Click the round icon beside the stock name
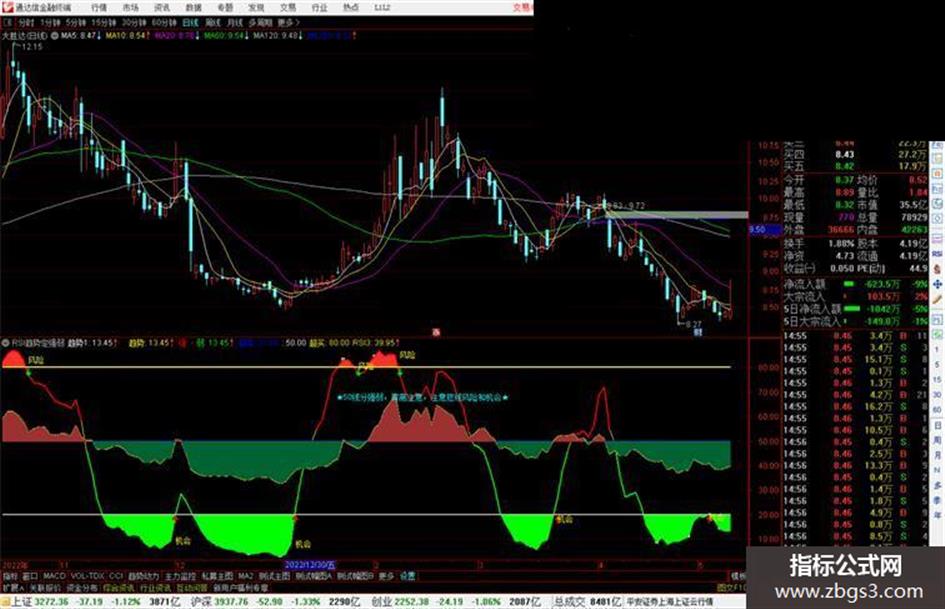 tap(55, 36)
